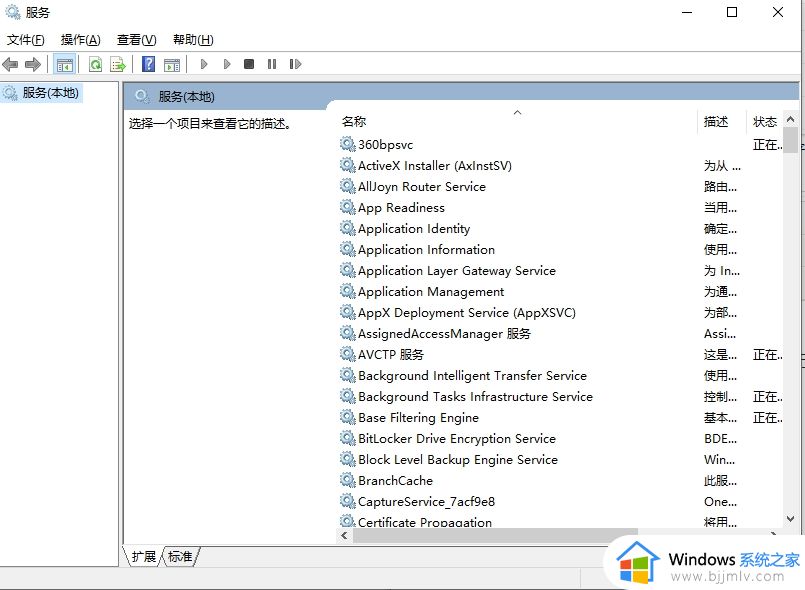
Task: Click the horizontal scrollbar thumb
Action: (x=495, y=536)
